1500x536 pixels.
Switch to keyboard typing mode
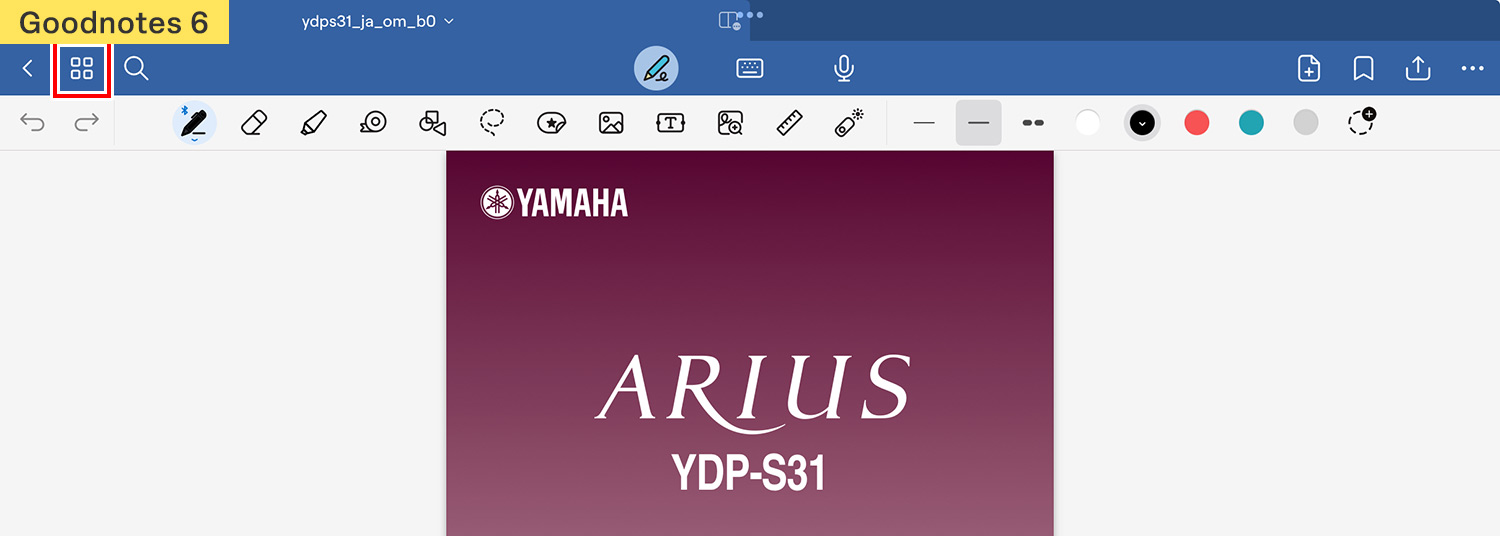pos(750,69)
